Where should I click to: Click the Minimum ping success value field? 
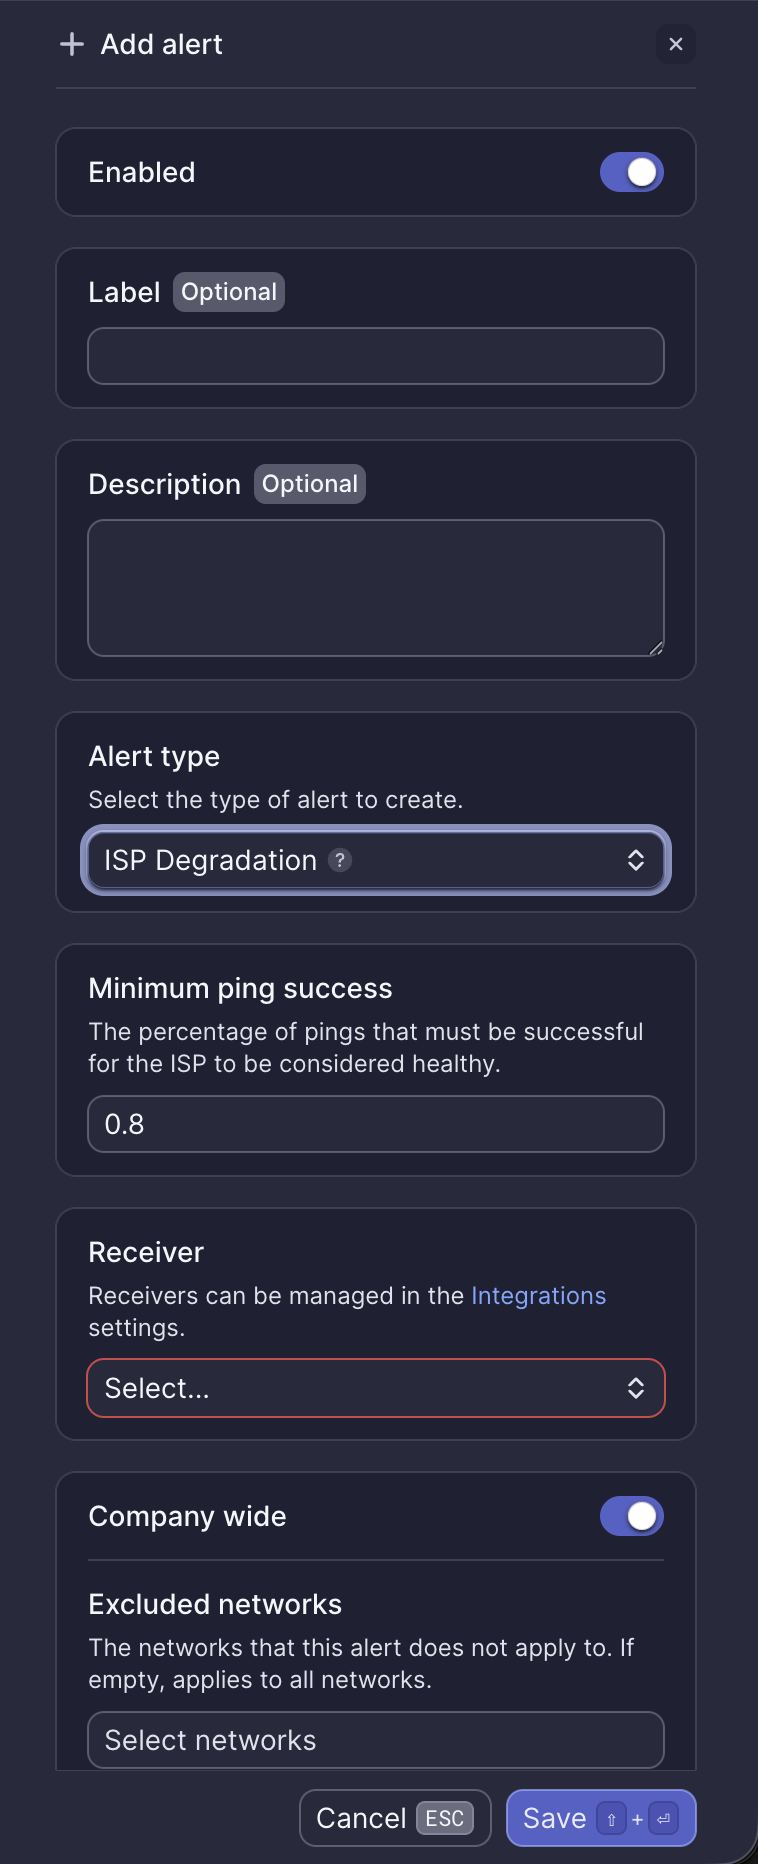click(376, 1124)
